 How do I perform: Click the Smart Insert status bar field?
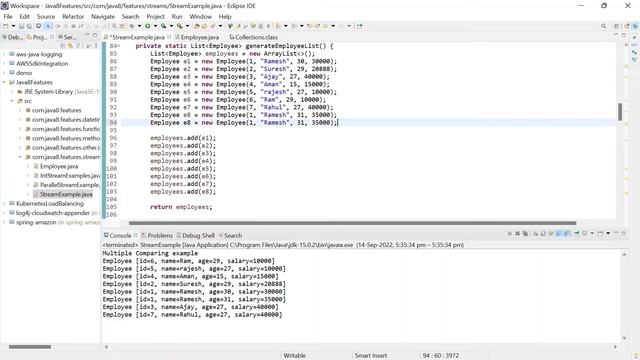371,356
